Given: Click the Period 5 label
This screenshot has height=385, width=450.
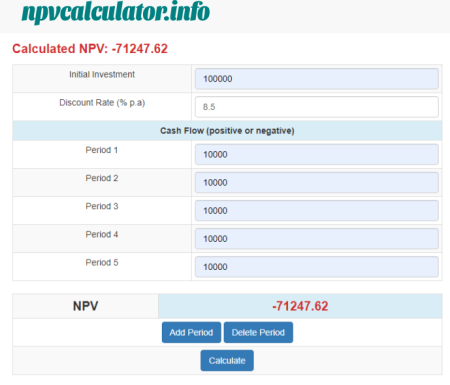Looking at the screenshot, I should (102, 262).
